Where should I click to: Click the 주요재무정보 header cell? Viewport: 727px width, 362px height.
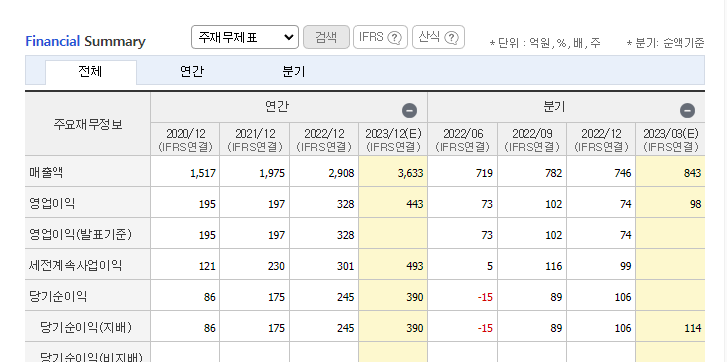[88, 124]
